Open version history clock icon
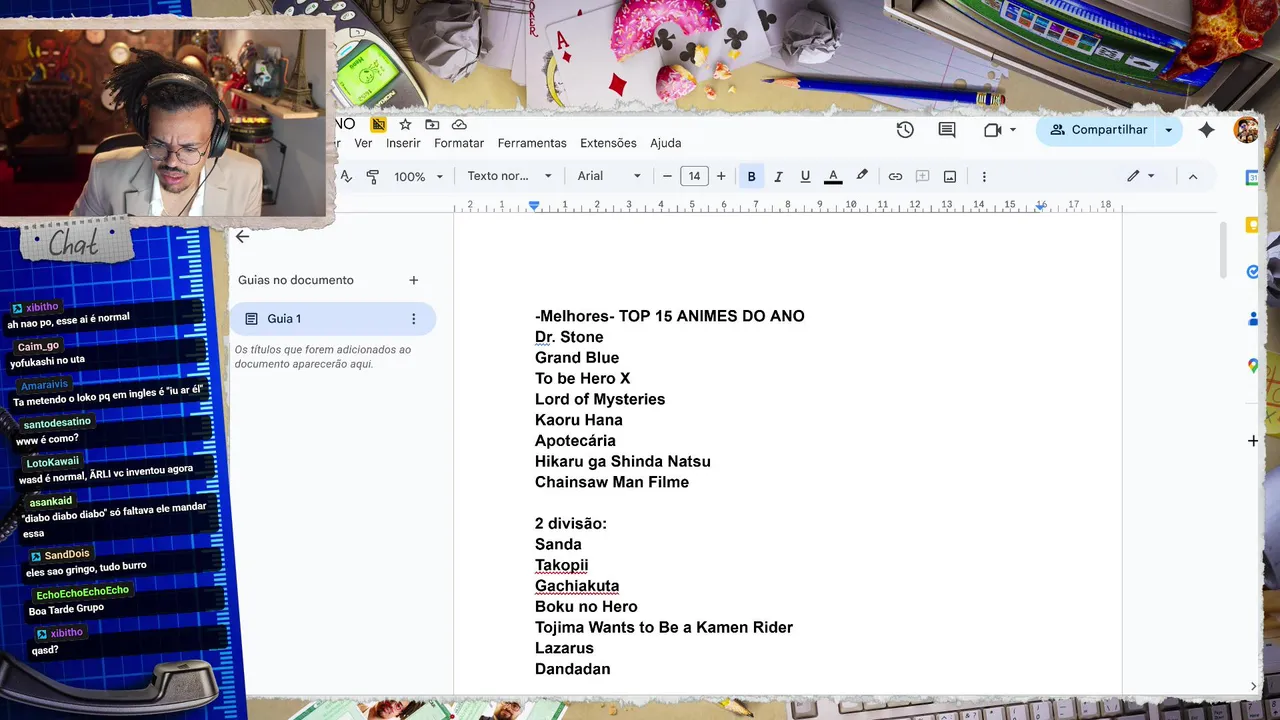 (x=905, y=130)
